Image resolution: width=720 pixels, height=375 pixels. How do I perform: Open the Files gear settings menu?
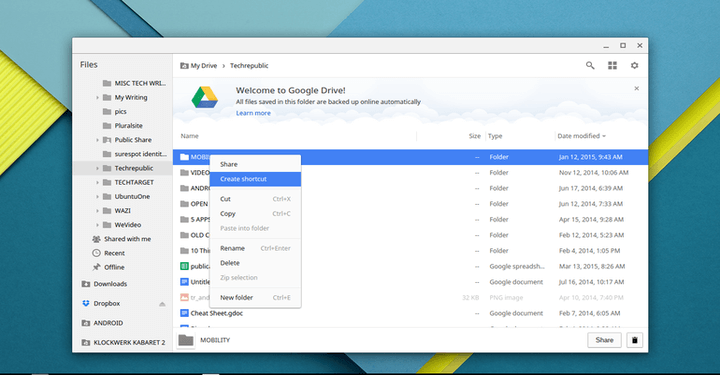[635, 66]
